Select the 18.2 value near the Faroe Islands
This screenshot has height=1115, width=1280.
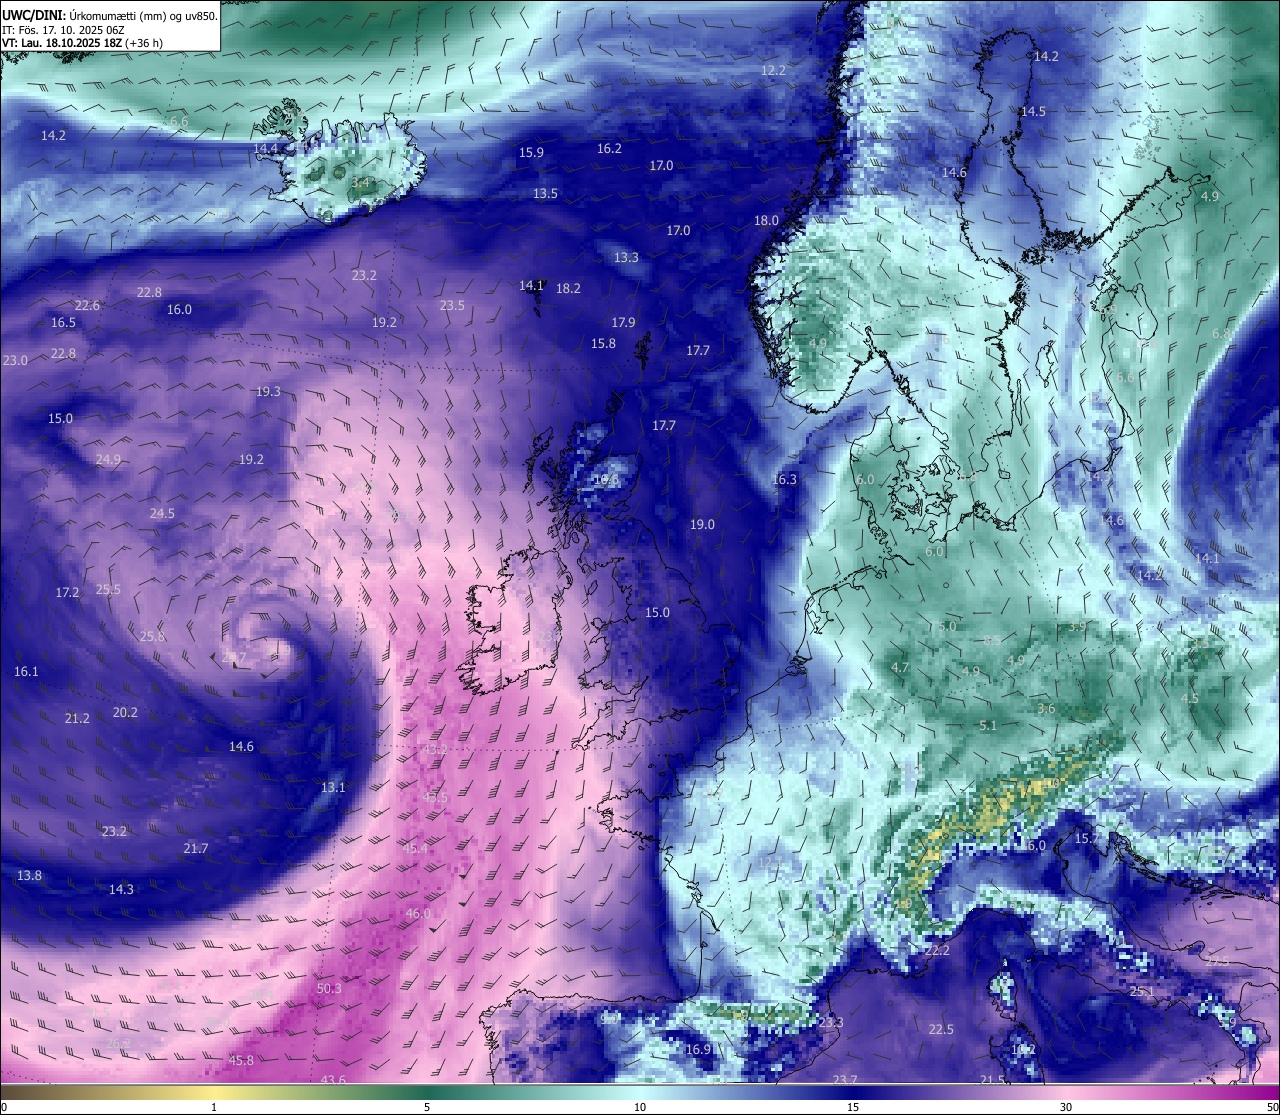[x=568, y=288]
